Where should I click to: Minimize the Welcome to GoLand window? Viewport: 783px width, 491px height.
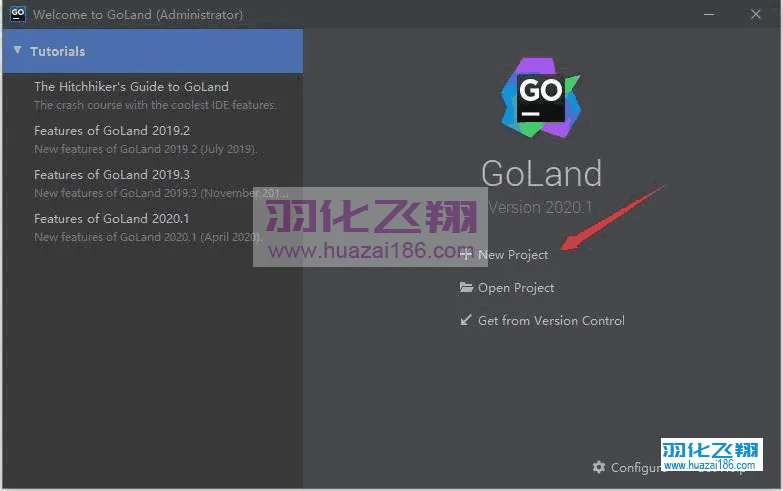[x=709, y=14]
